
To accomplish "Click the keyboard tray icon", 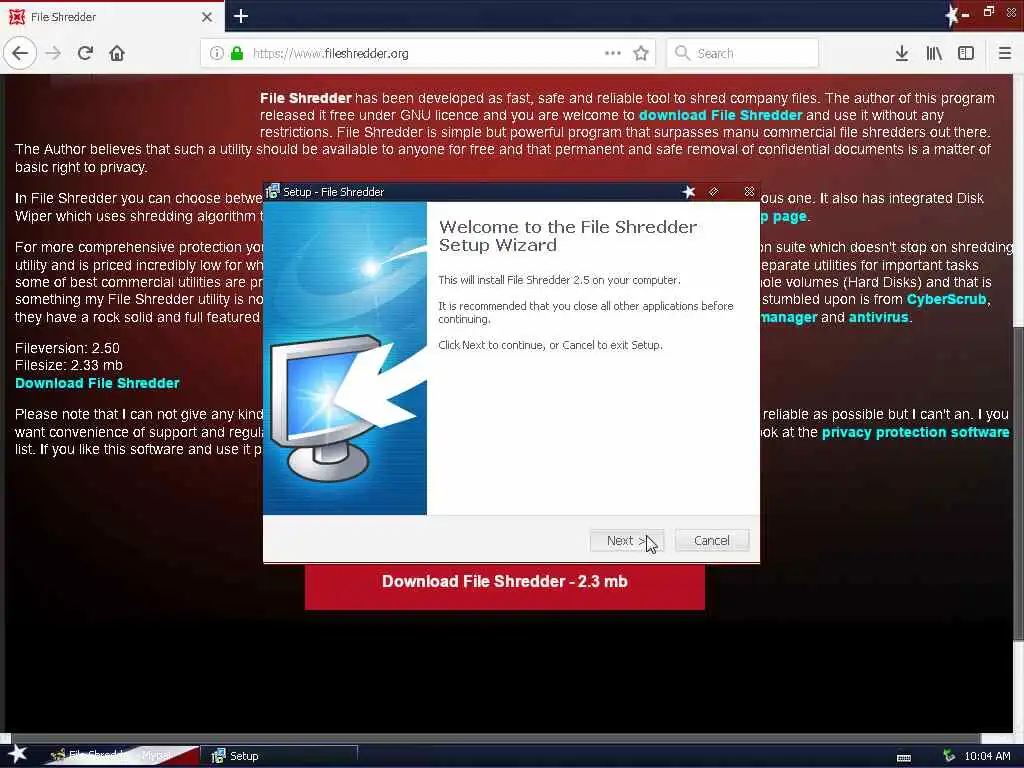I will click(904, 757).
